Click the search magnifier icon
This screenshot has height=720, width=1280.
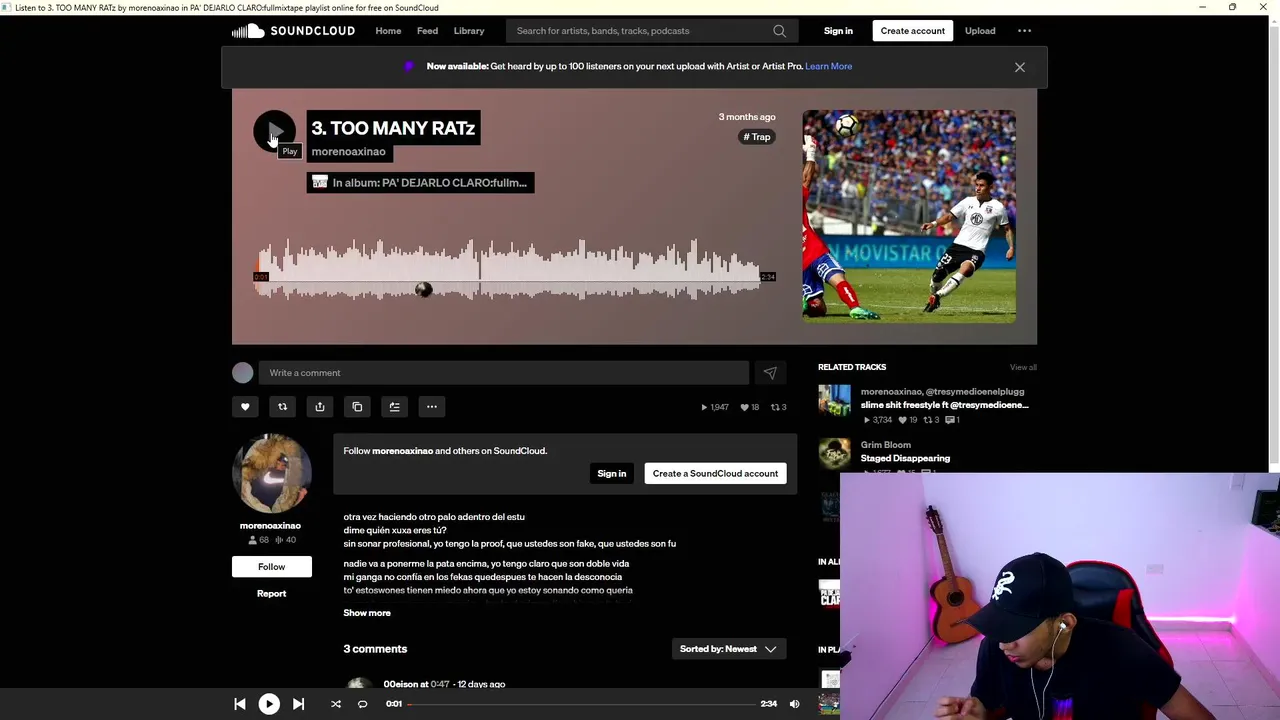pyautogui.click(x=779, y=31)
